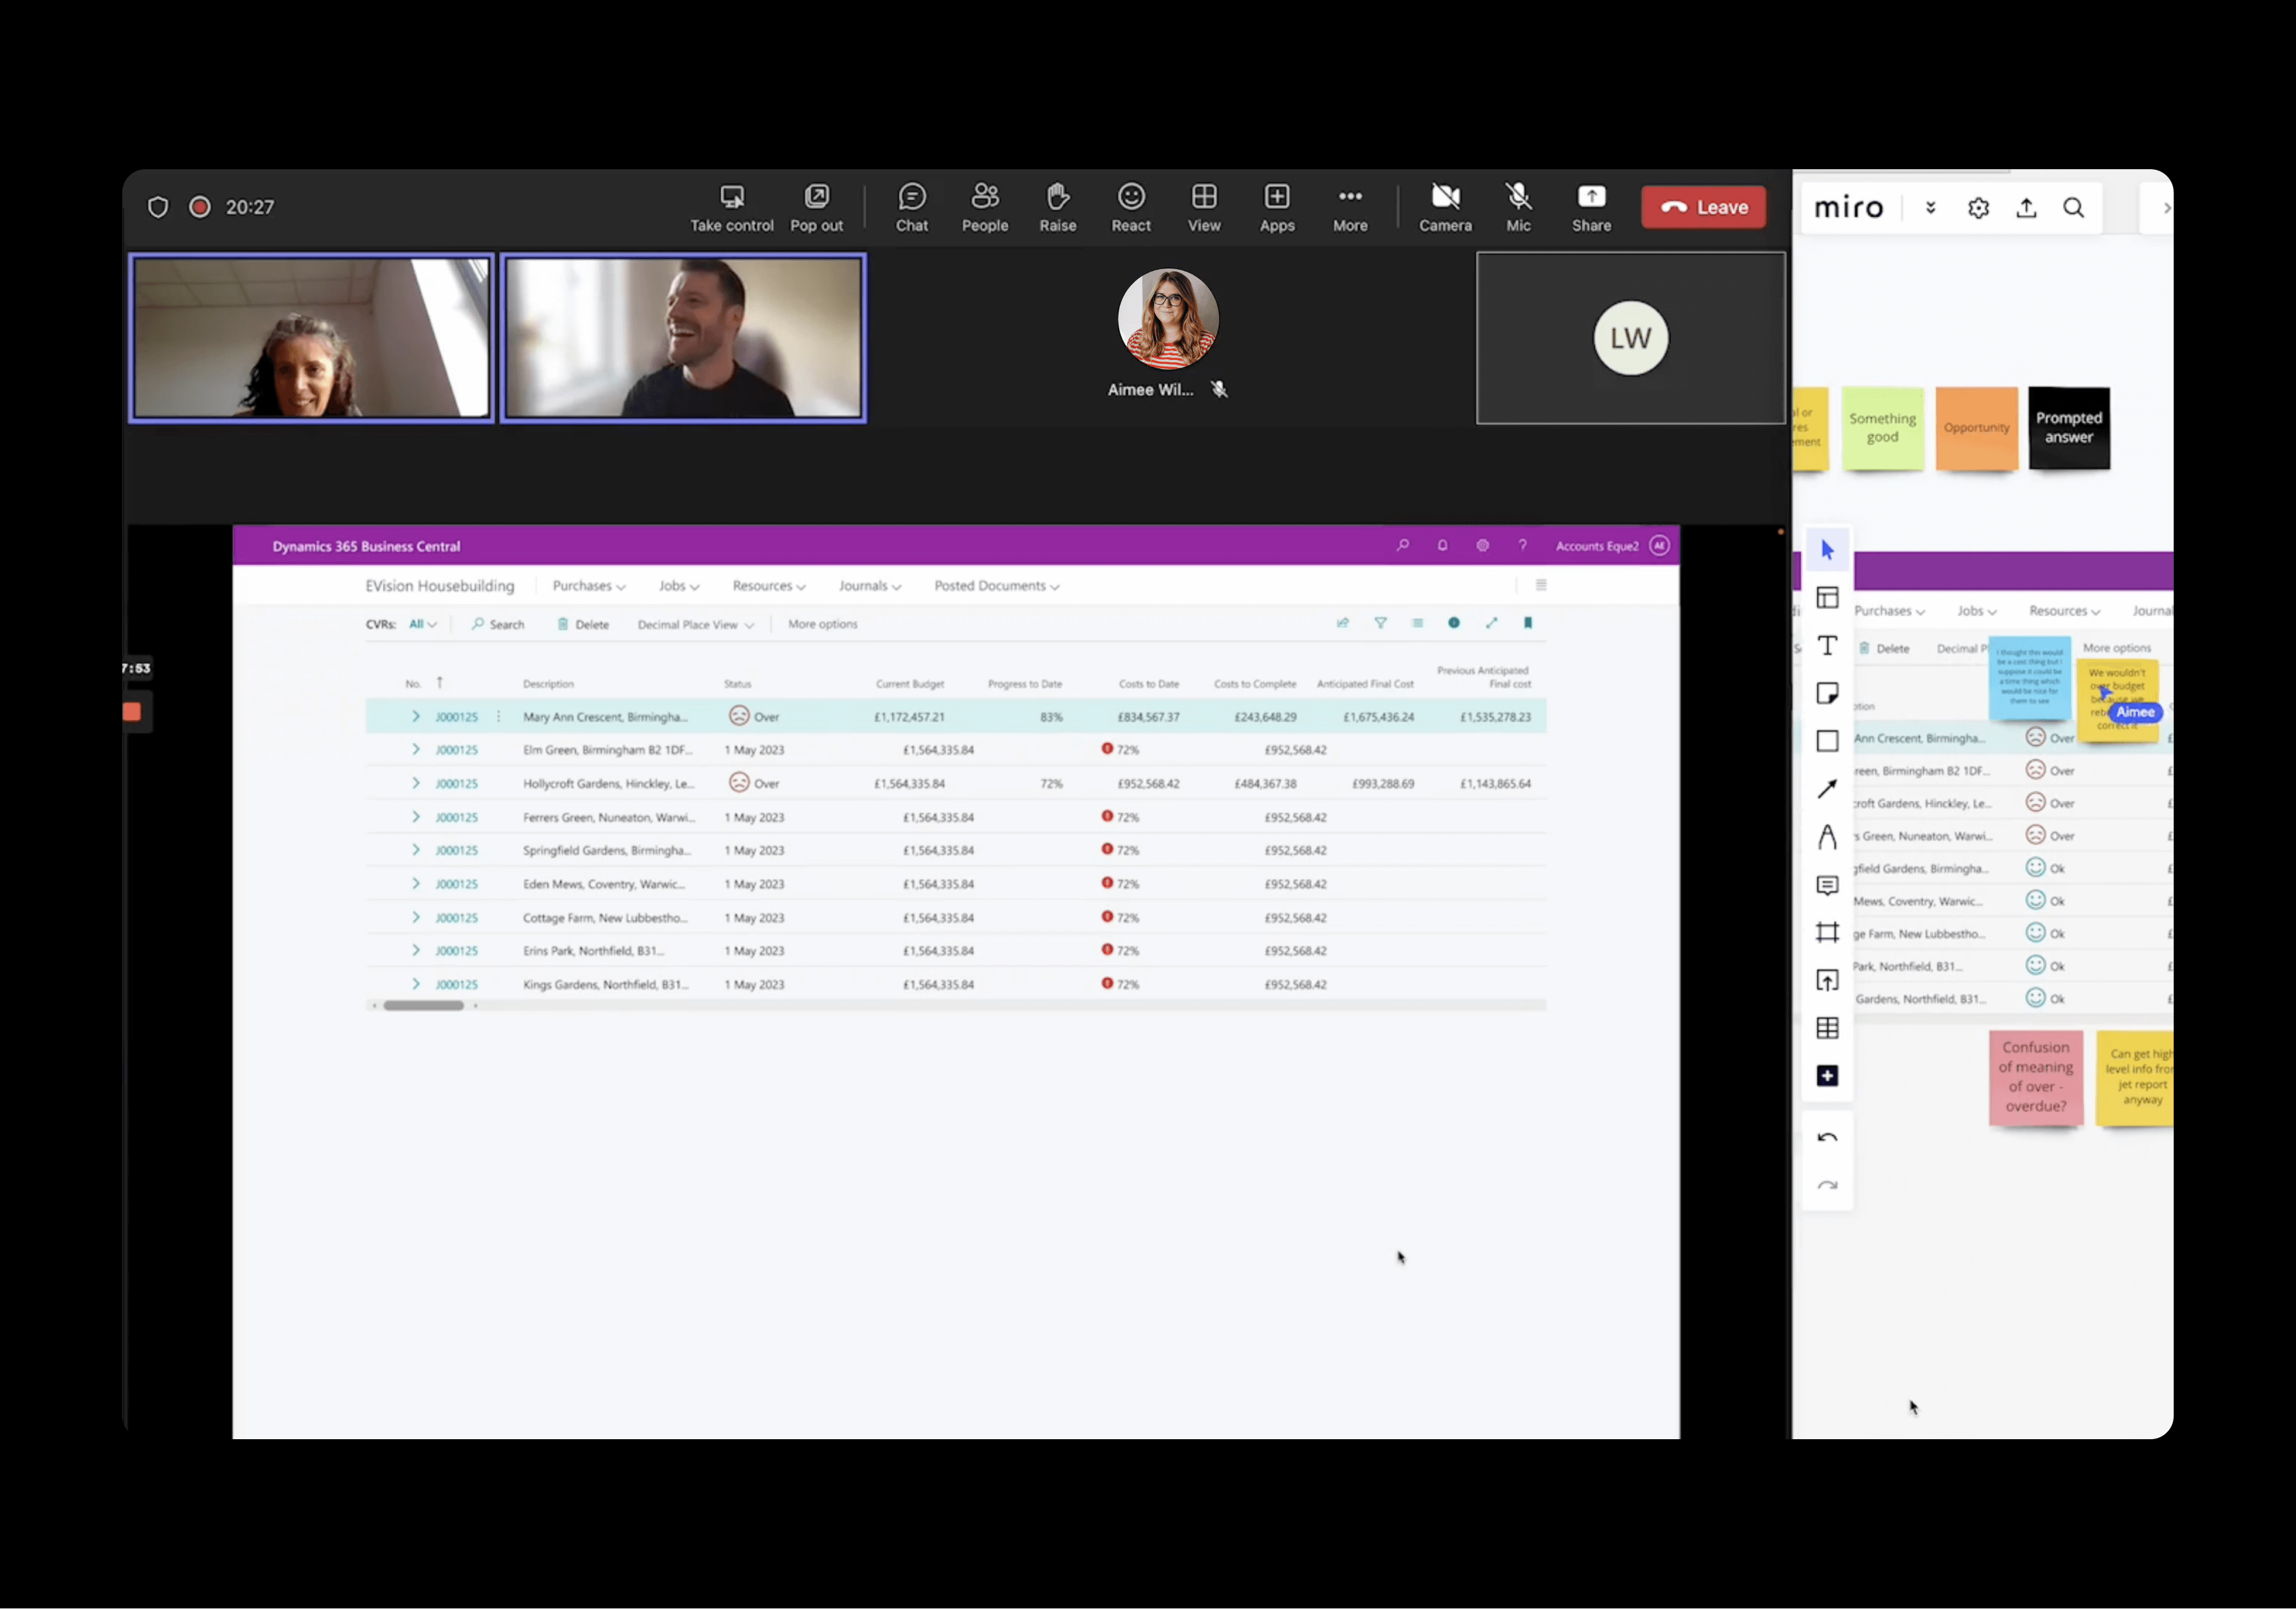
Task: Click the red Leave call button
Action: 1703,207
